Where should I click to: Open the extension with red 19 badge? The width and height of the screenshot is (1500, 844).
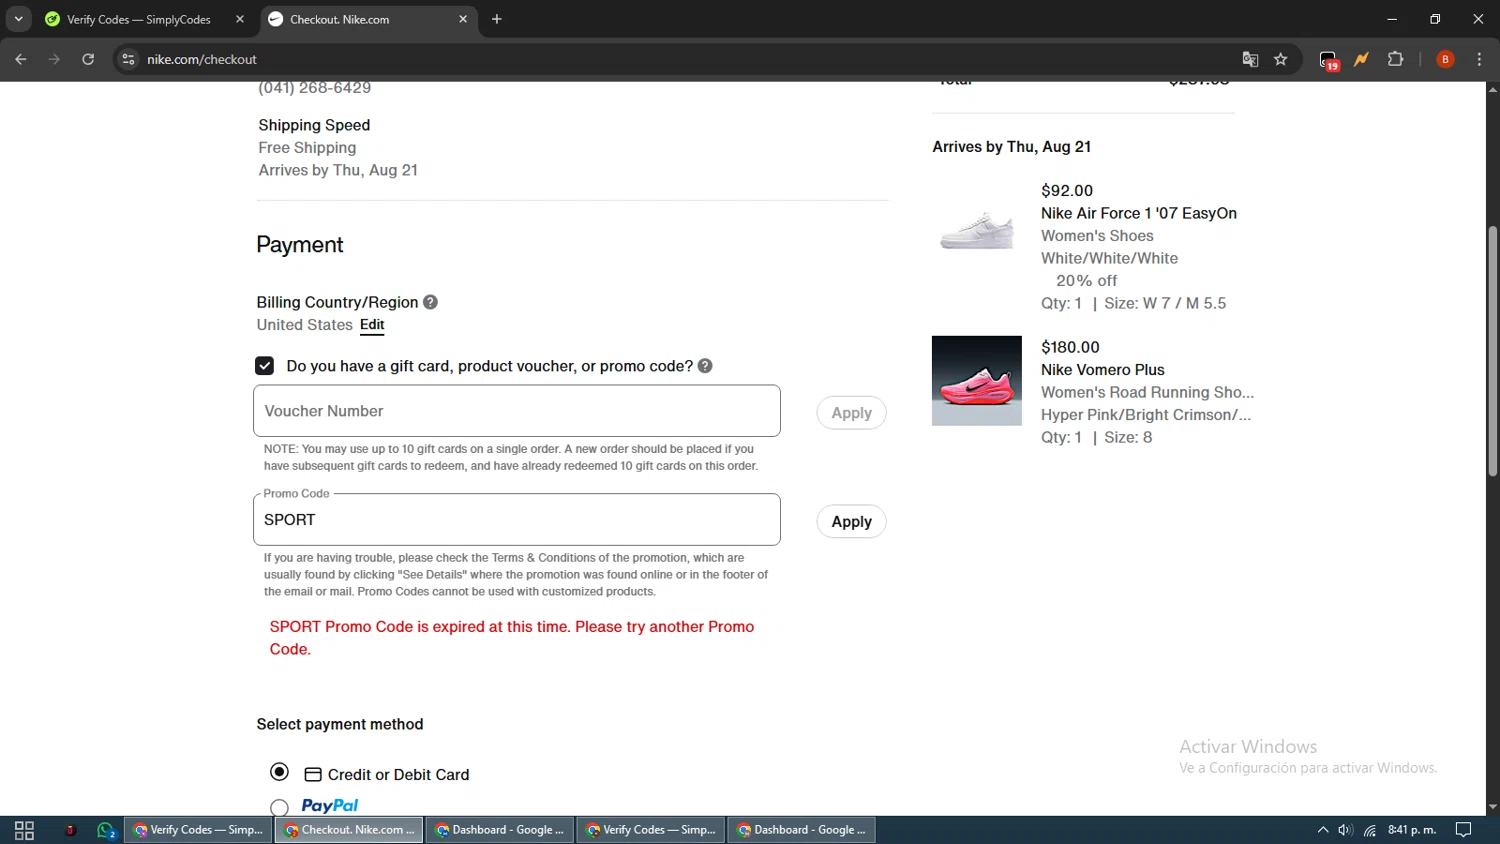[1328, 60]
